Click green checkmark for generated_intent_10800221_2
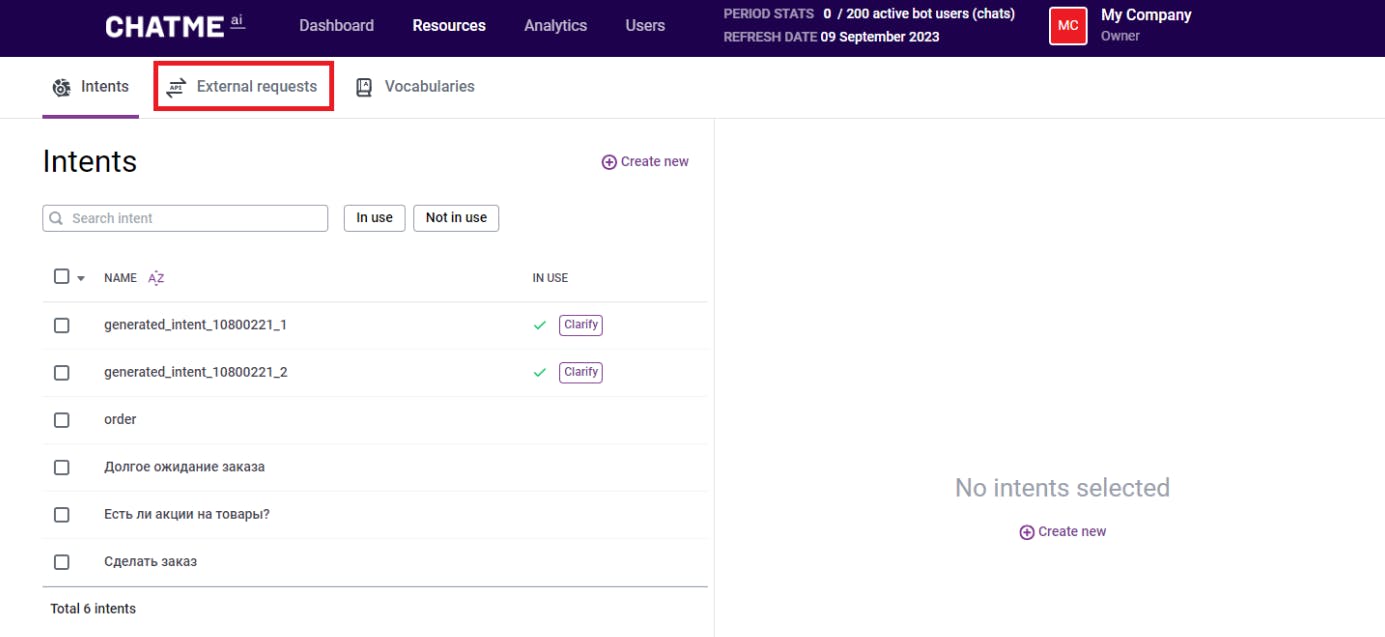 point(540,372)
